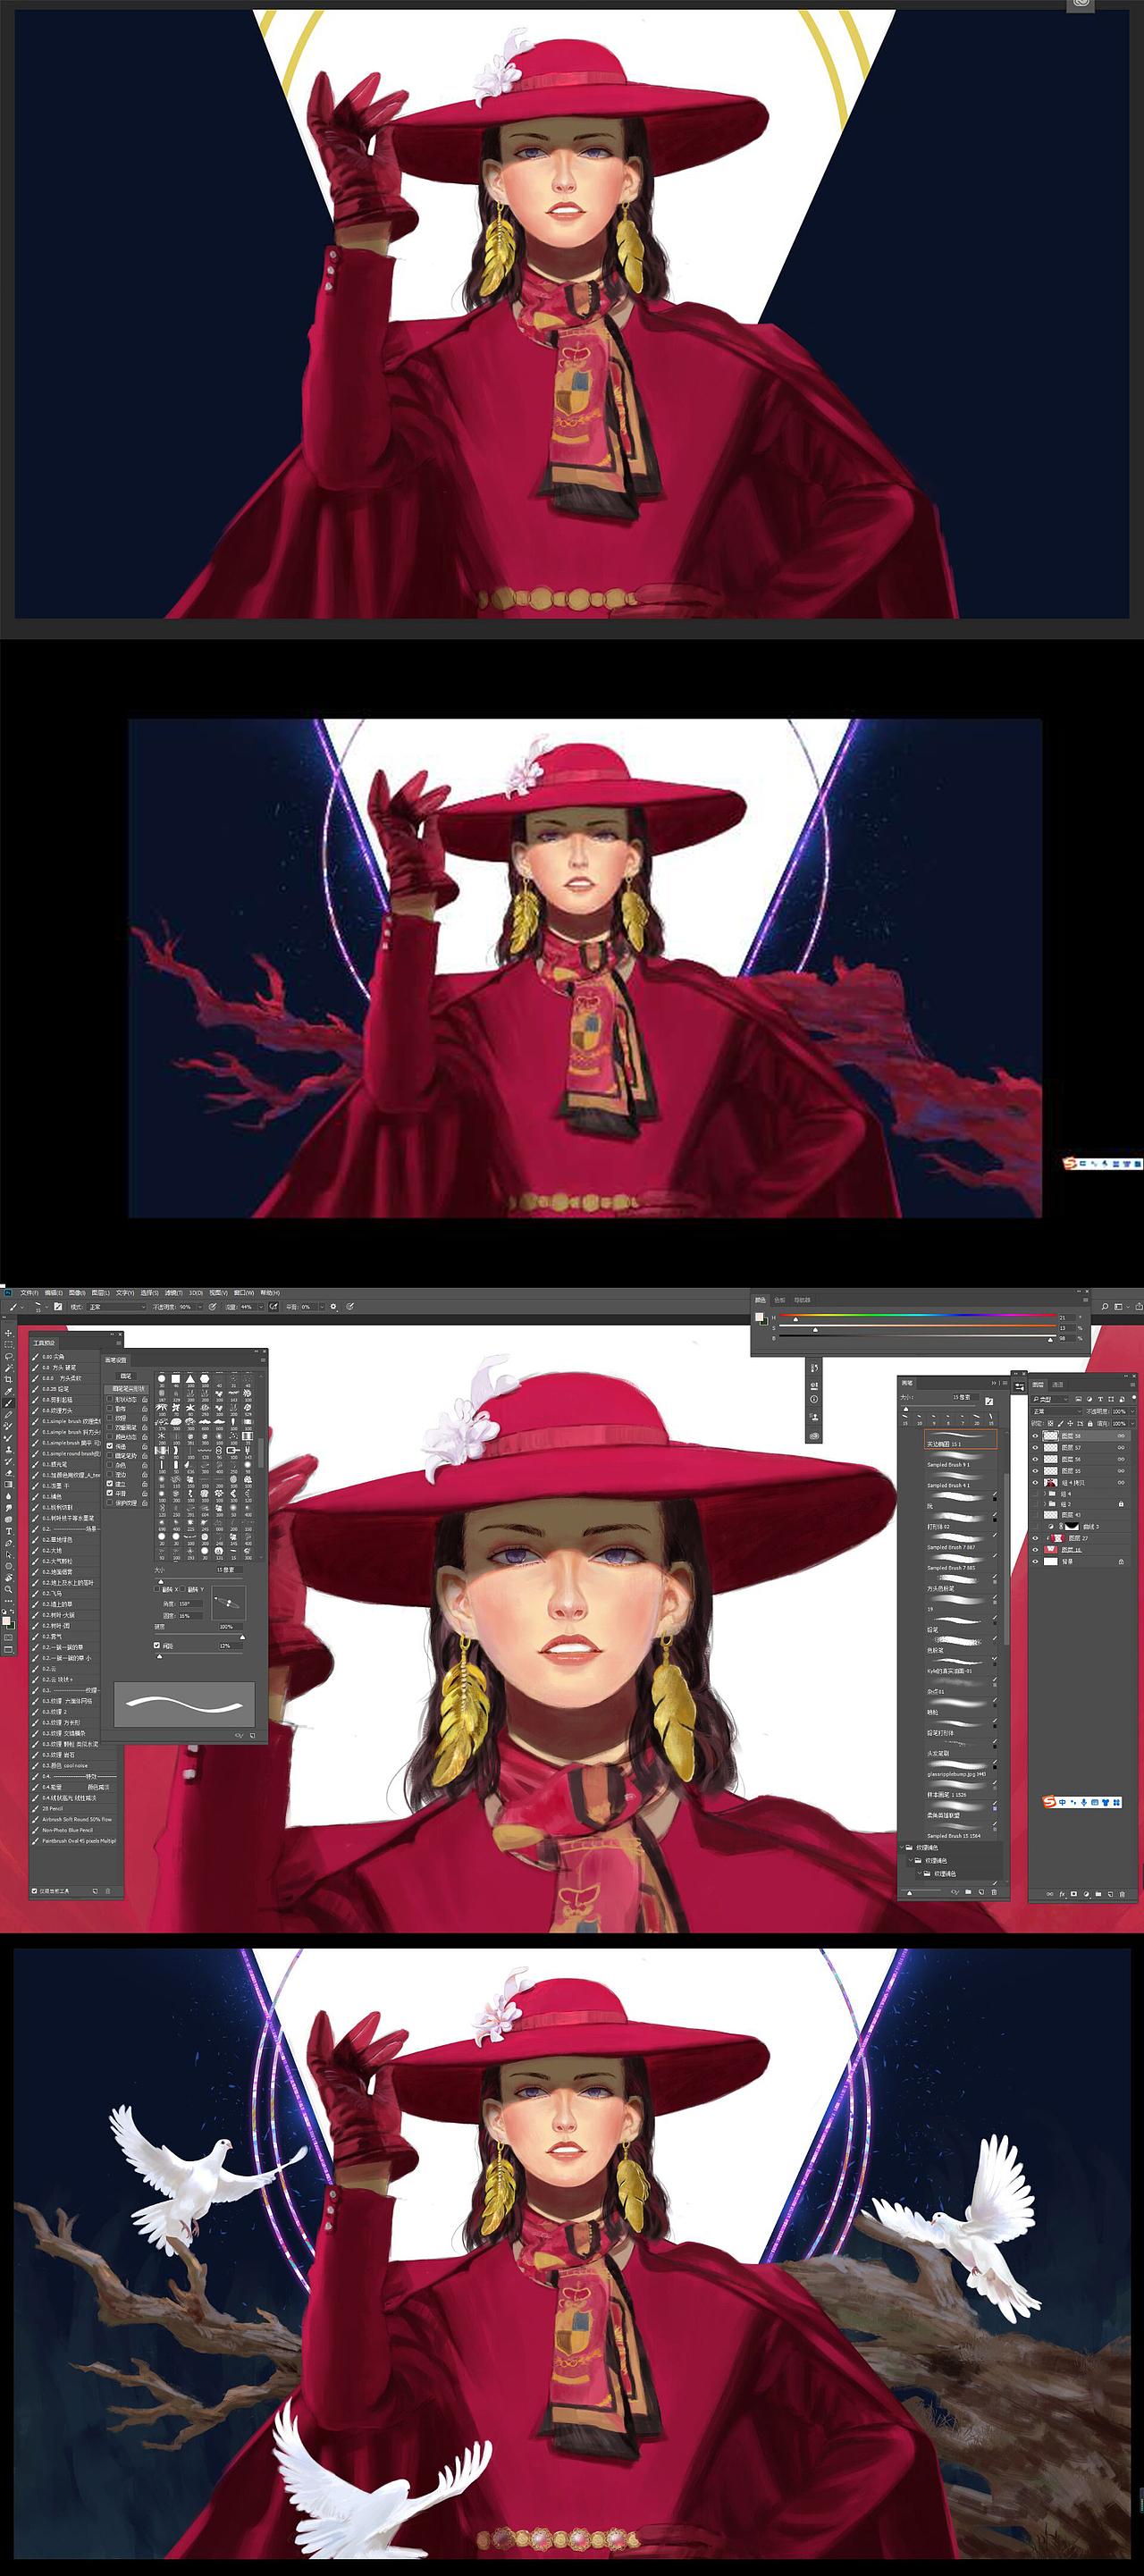
Task: Expand the 组 4 layer group
Action: tap(1045, 1493)
